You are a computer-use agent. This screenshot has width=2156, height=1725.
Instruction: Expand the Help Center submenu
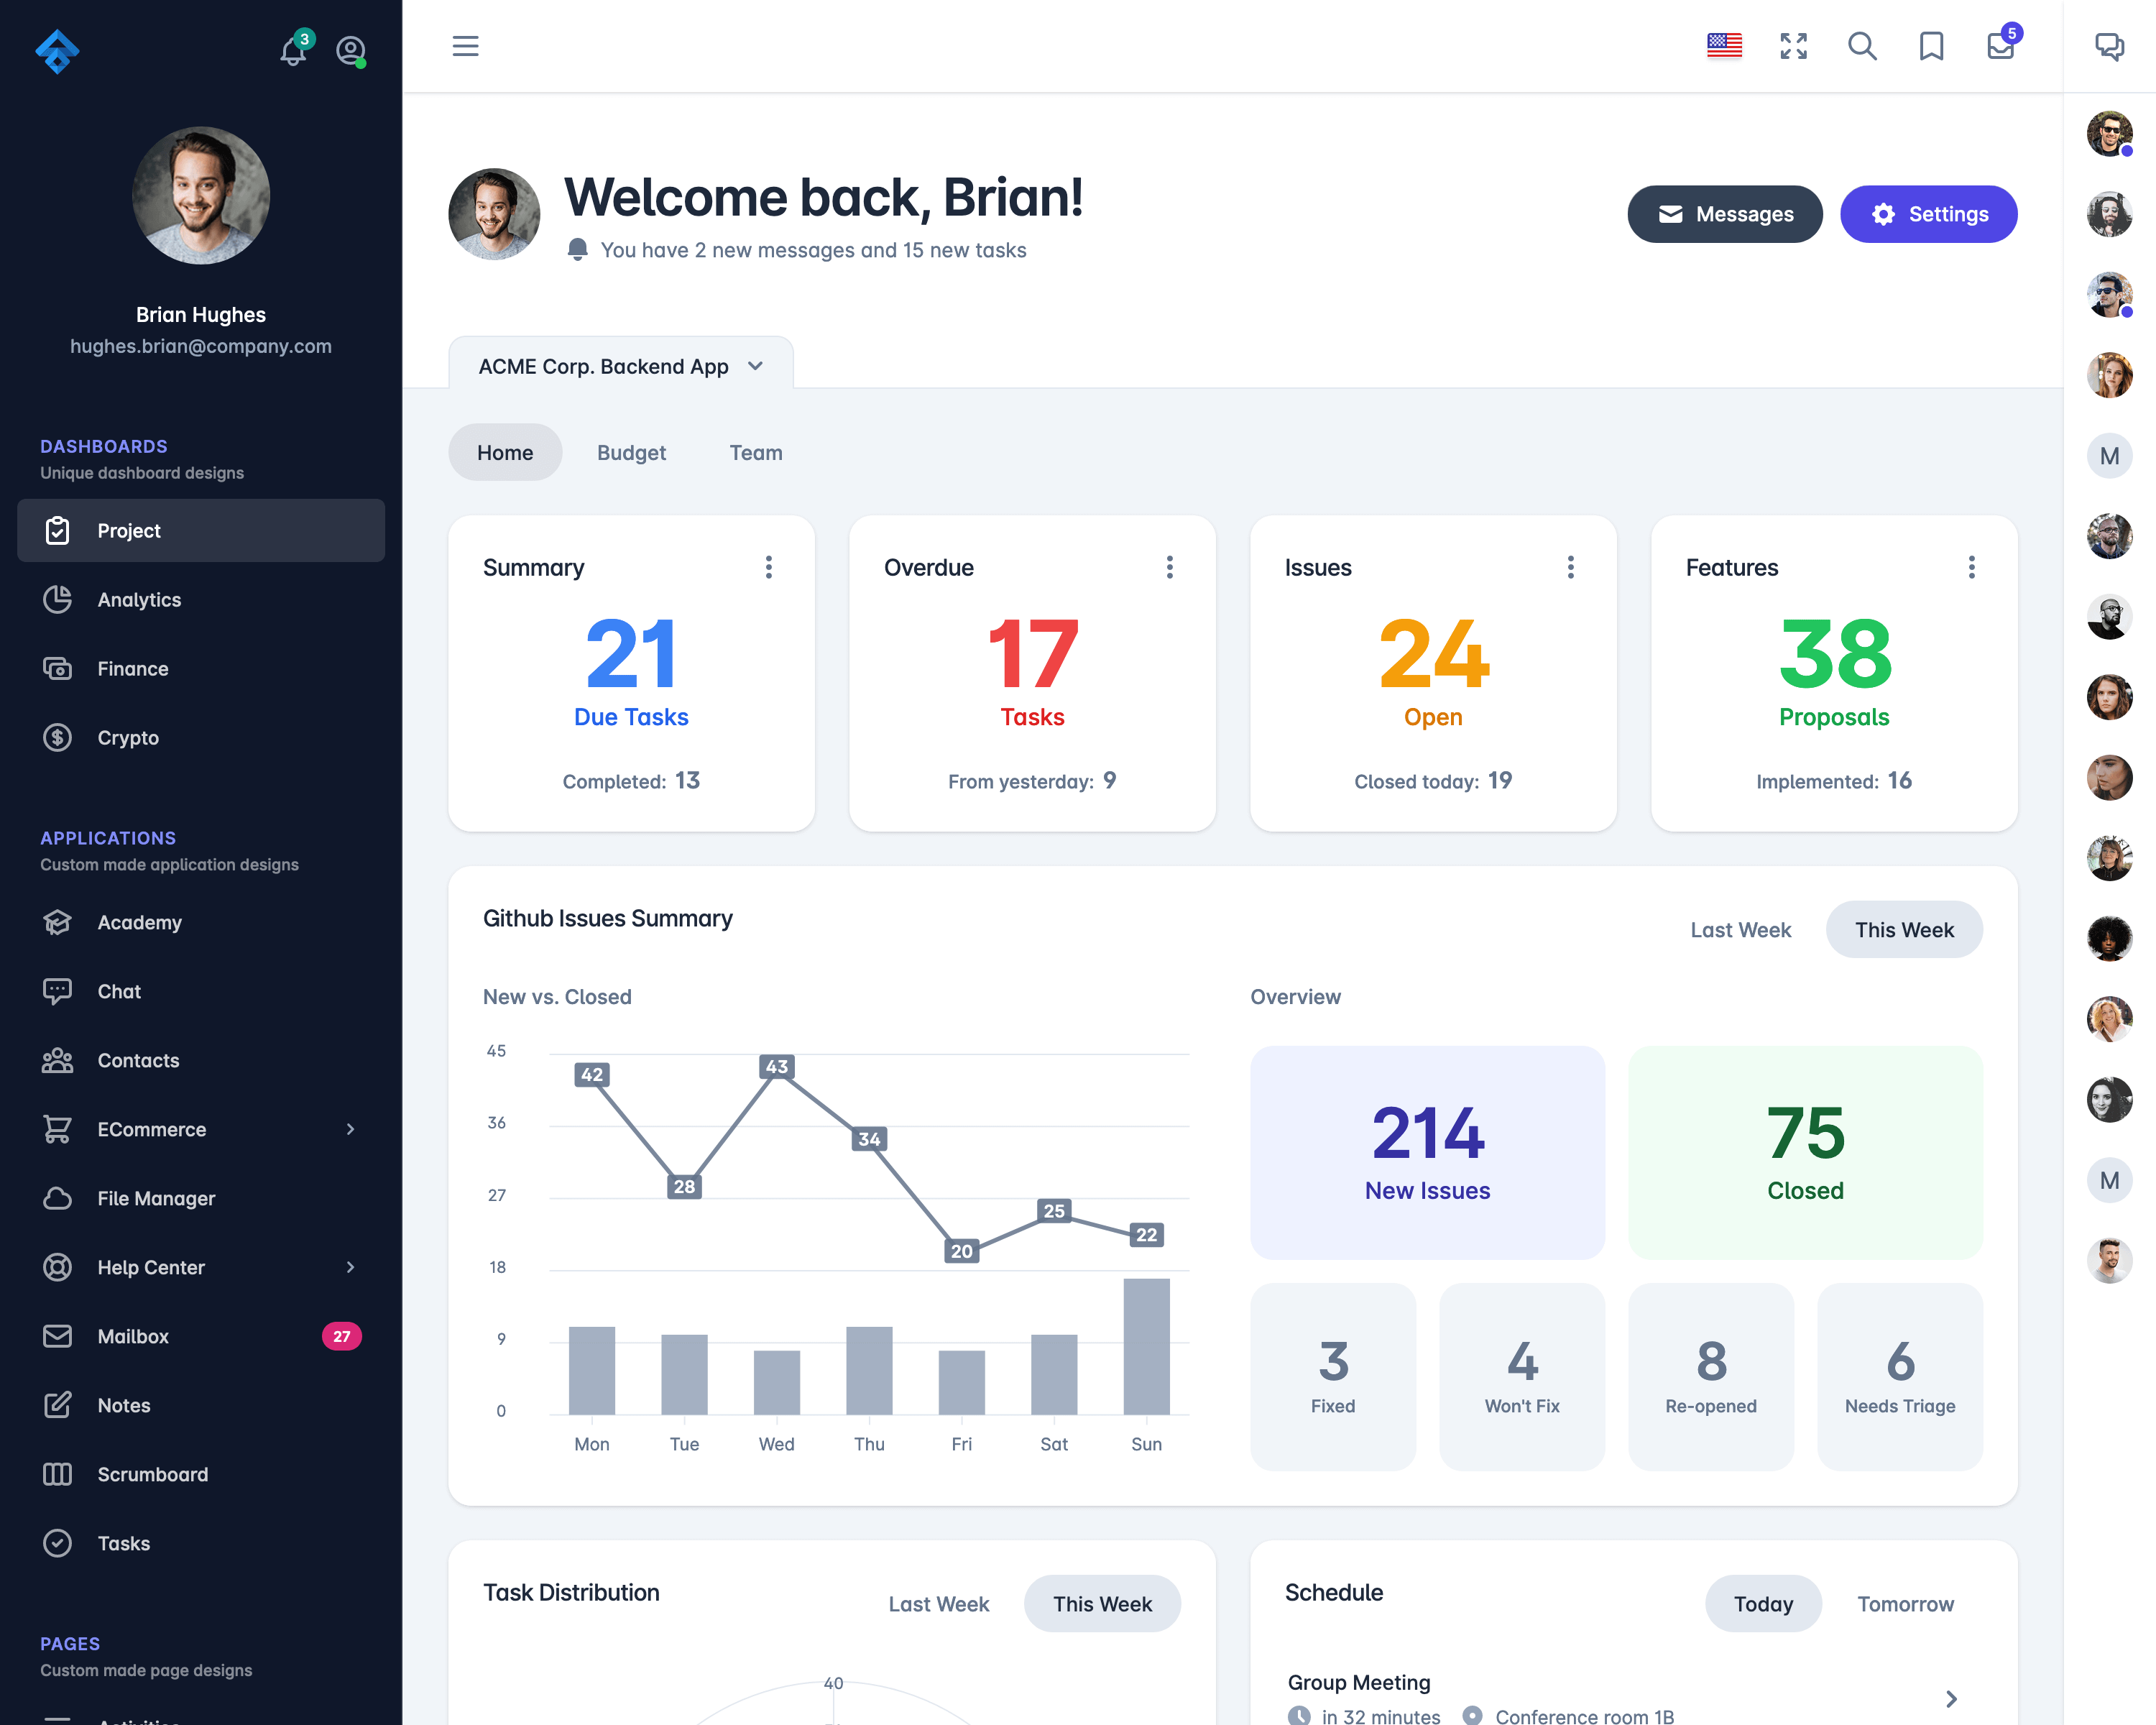click(x=350, y=1267)
